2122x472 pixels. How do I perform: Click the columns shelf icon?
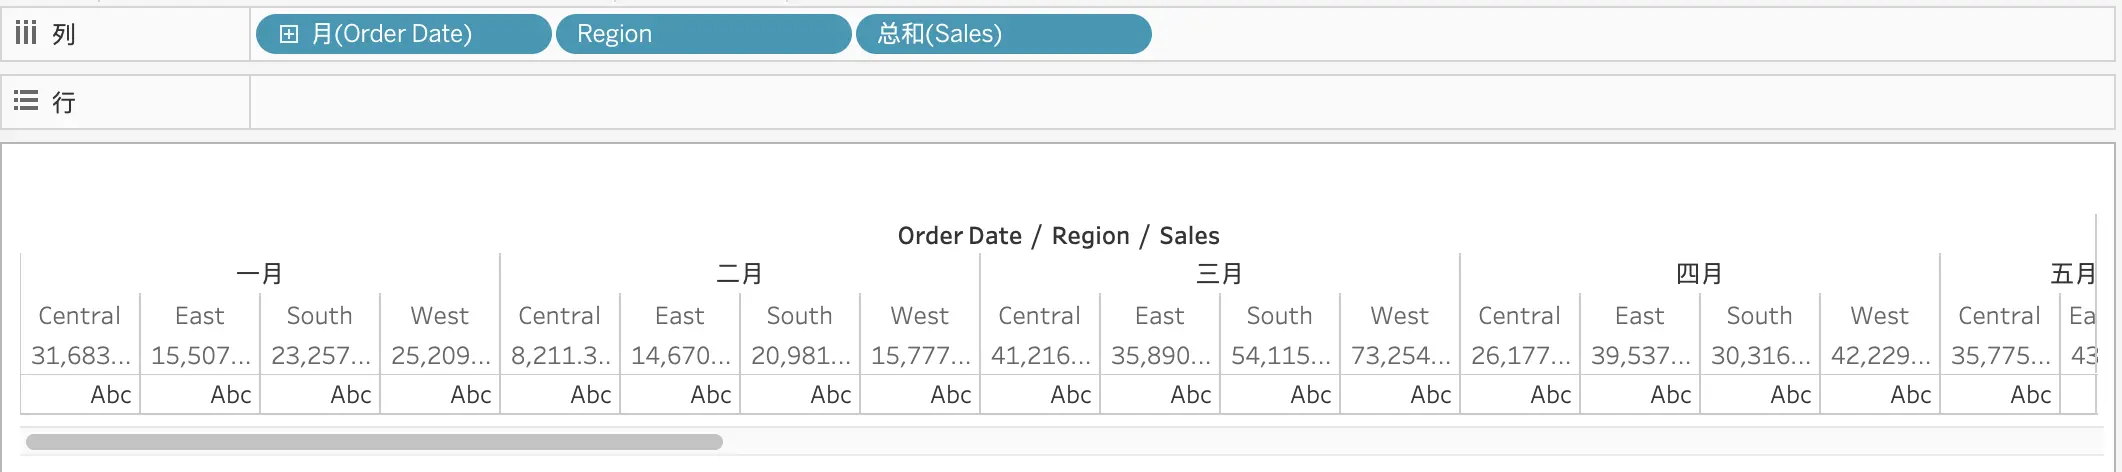[26, 33]
